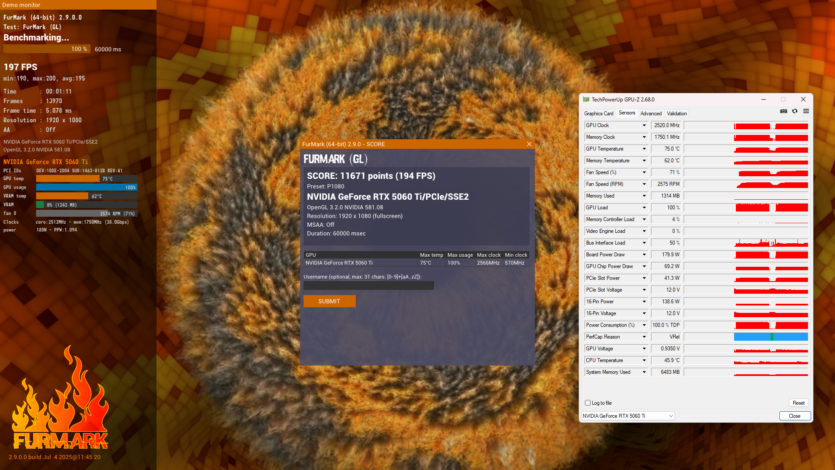Enable the Log to file checkbox
The height and width of the screenshot is (470, 835).
coord(588,403)
